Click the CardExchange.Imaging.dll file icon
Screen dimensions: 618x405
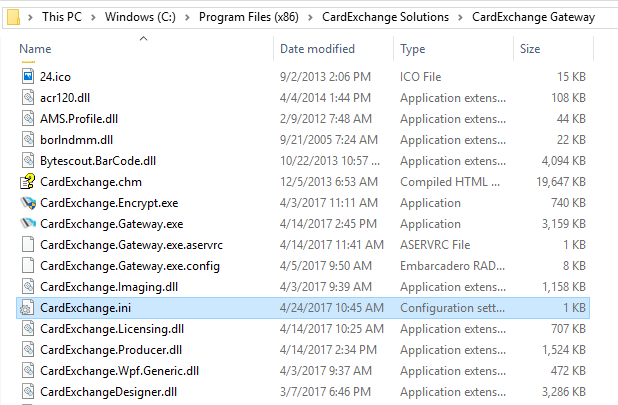28,286
